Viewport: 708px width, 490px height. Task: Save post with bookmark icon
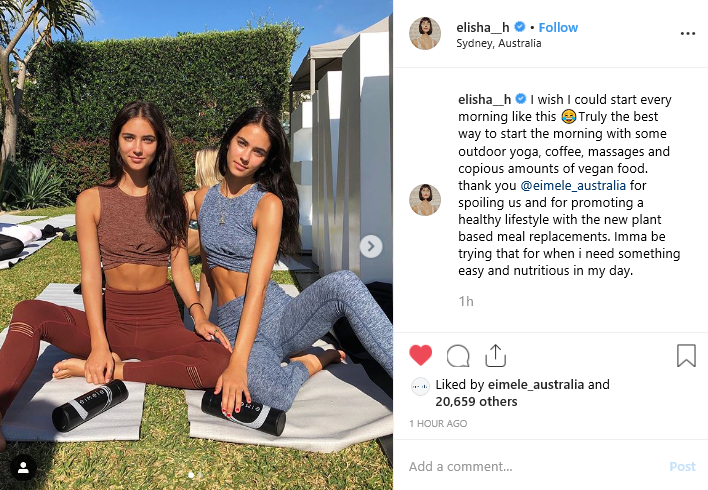tap(686, 355)
